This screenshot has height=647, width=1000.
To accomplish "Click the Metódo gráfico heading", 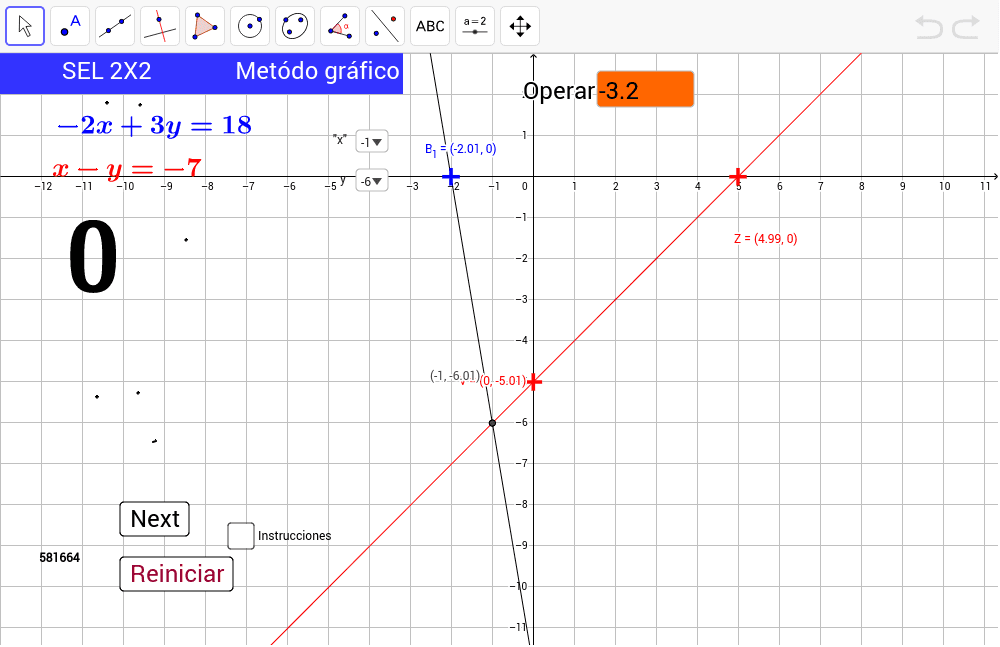I will pos(318,71).
